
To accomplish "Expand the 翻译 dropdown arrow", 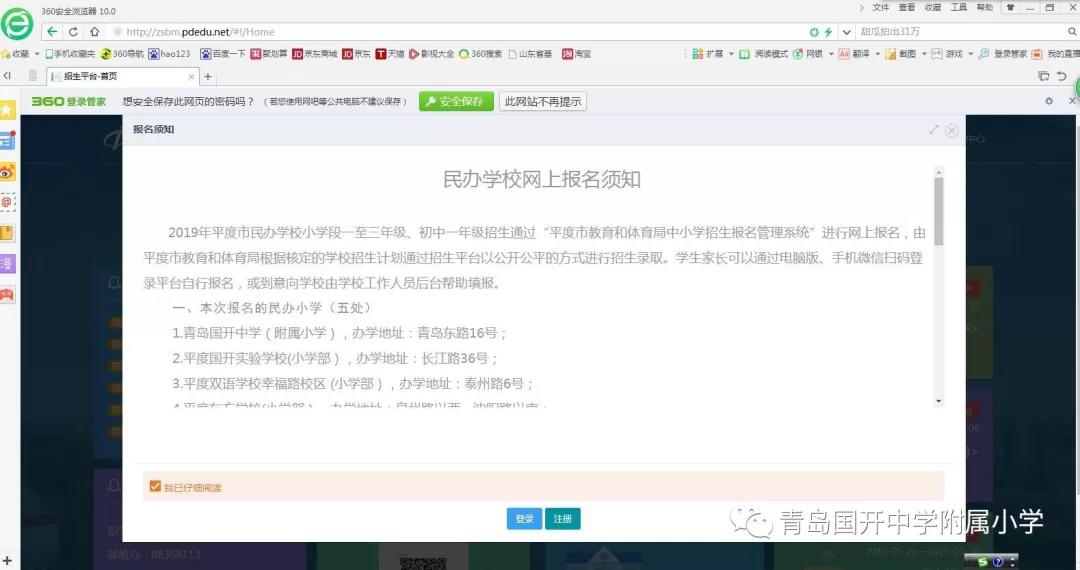I will tap(878, 54).
